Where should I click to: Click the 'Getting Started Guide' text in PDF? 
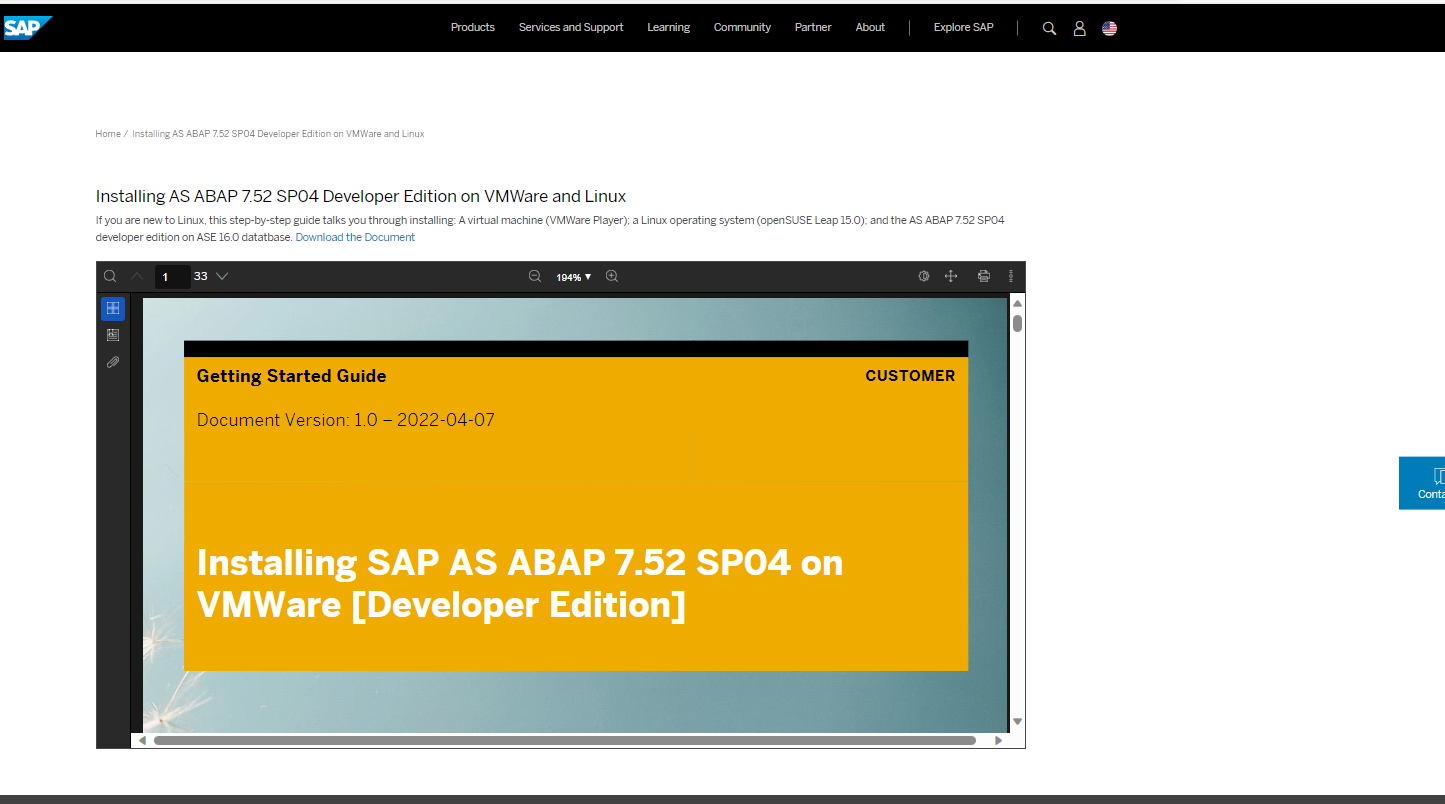[291, 376]
